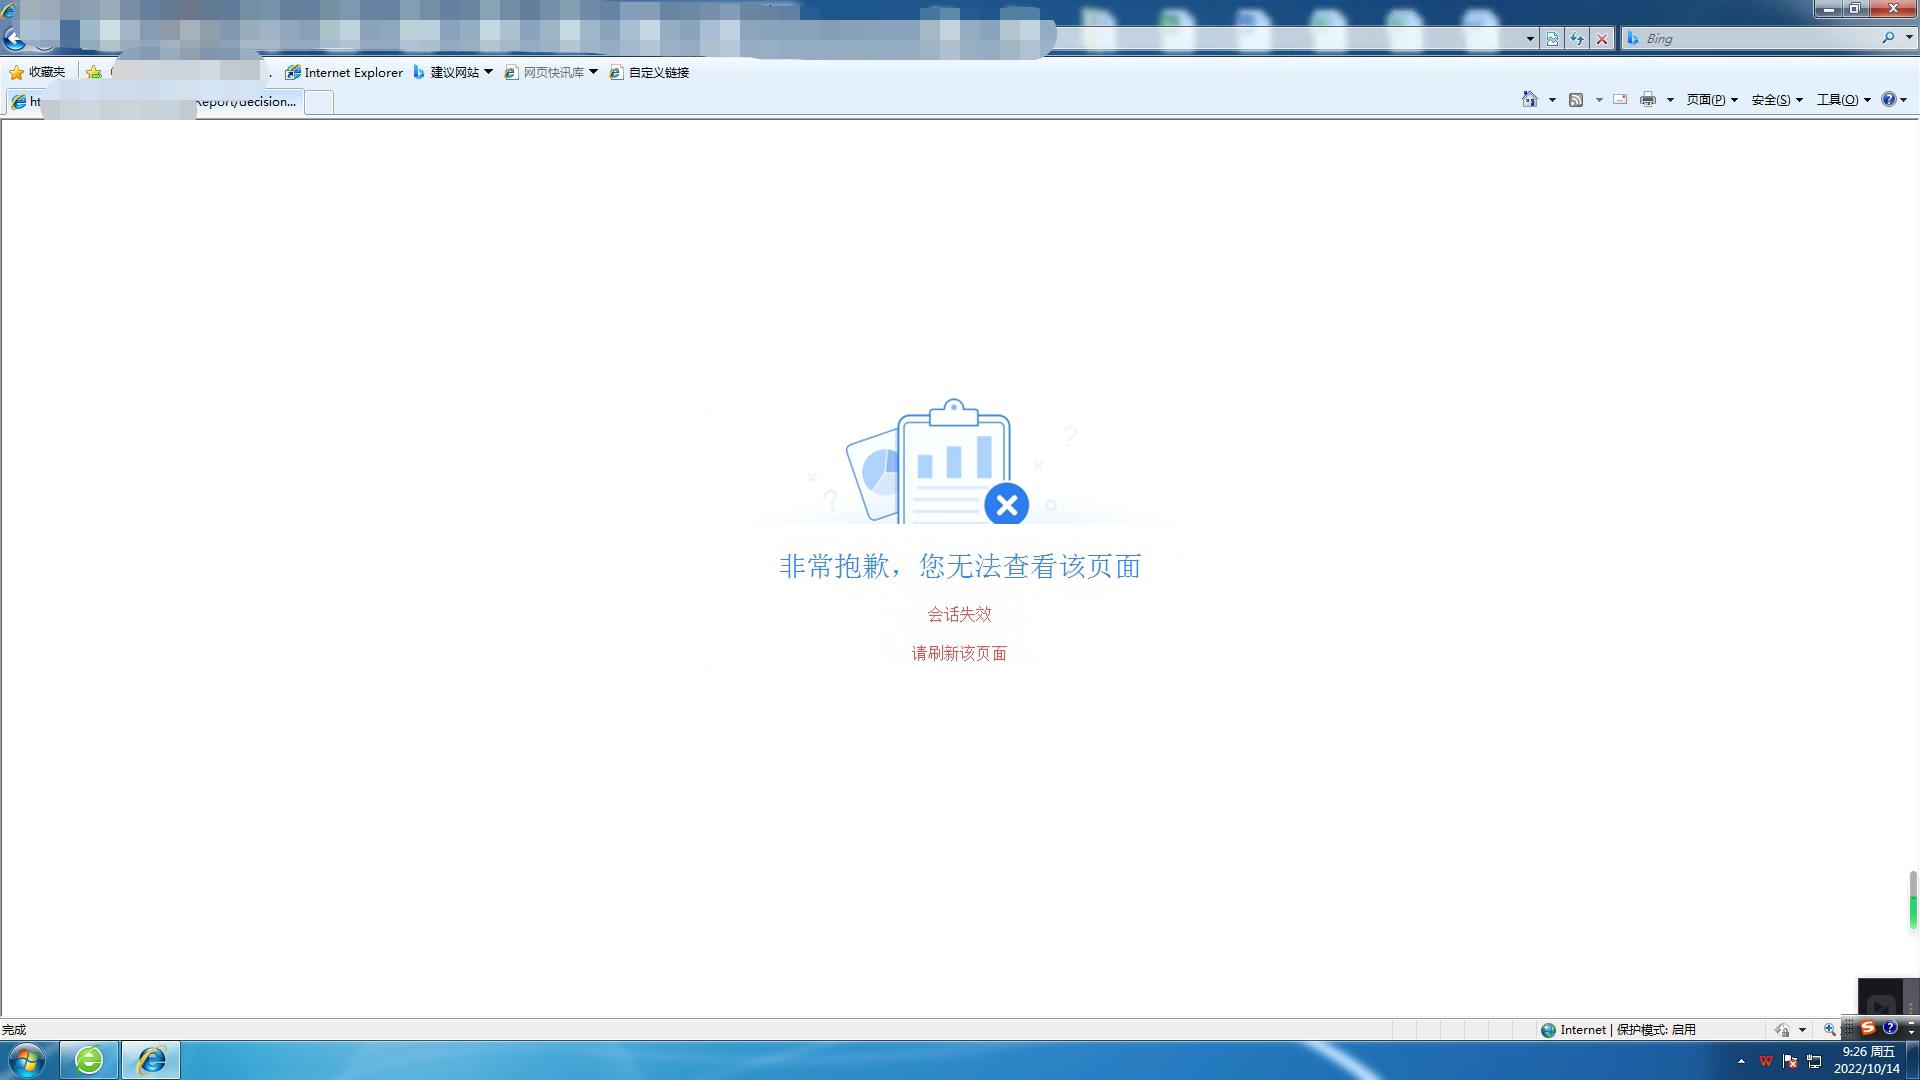Expand the Home button dropdown arrow
This screenshot has height=1080, width=1920.
click(x=1552, y=100)
